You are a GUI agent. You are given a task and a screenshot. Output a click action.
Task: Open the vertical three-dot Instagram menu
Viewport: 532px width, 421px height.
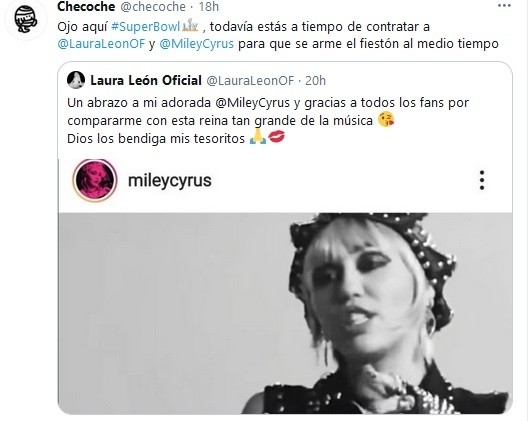point(482,180)
